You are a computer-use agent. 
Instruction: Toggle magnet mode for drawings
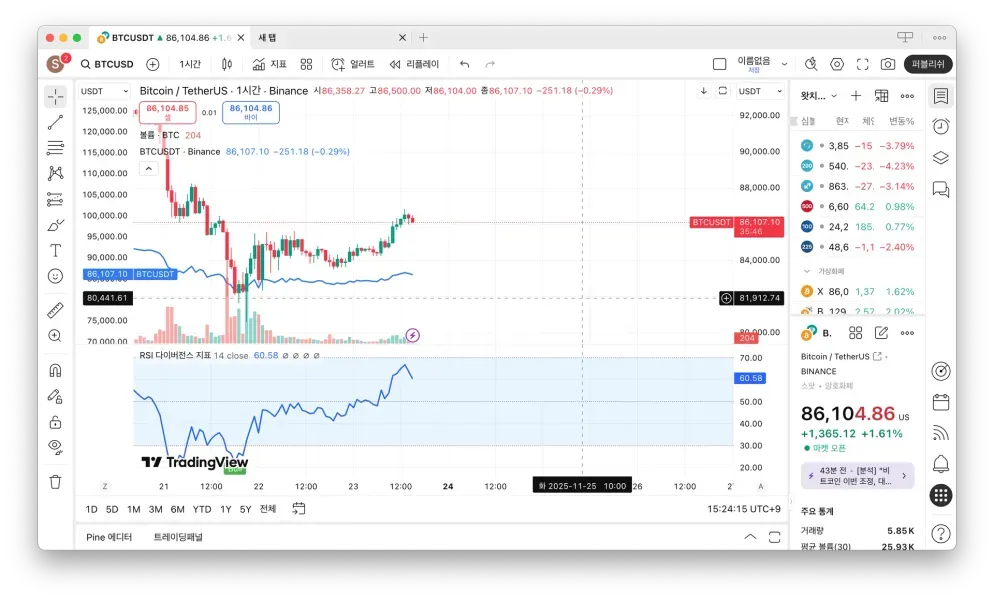(x=56, y=370)
